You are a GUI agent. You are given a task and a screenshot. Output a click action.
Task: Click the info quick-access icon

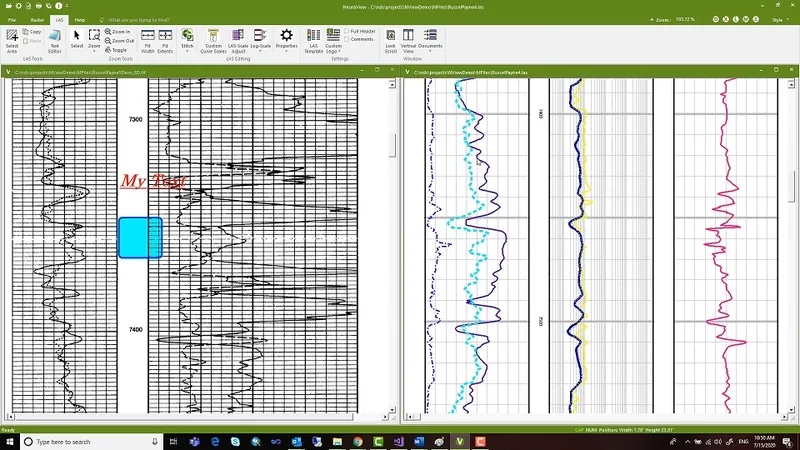(58, 6)
